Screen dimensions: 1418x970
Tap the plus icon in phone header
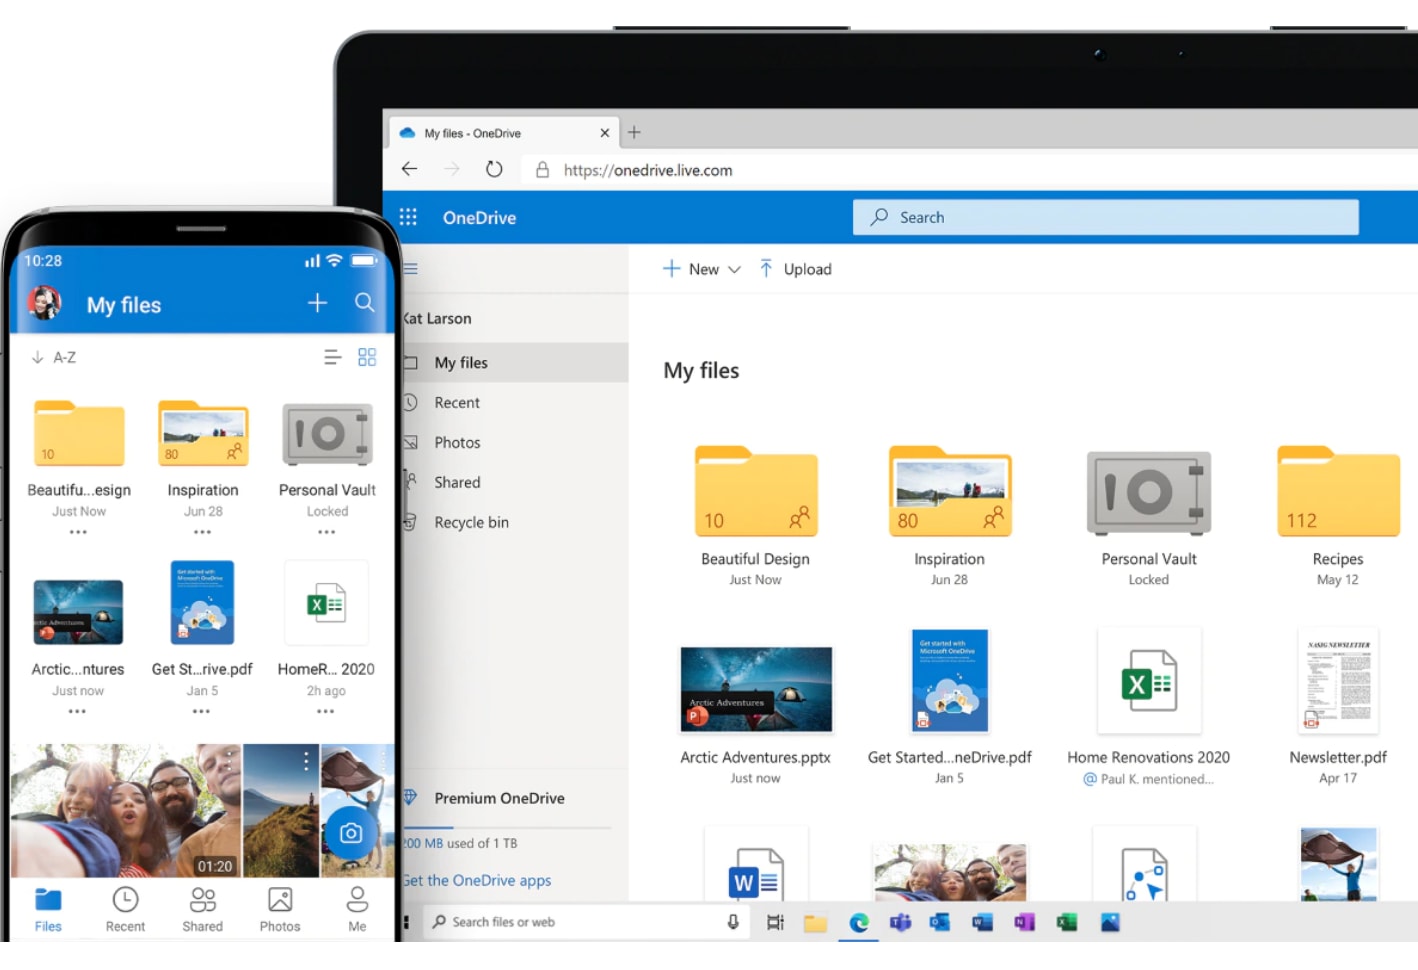tap(317, 303)
